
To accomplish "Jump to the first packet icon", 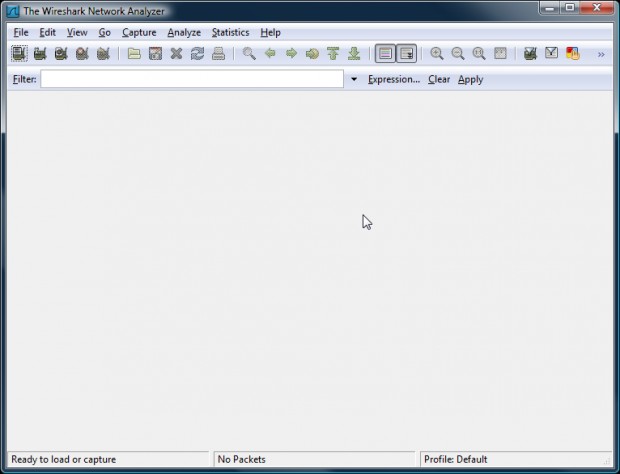I will [333, 53].
